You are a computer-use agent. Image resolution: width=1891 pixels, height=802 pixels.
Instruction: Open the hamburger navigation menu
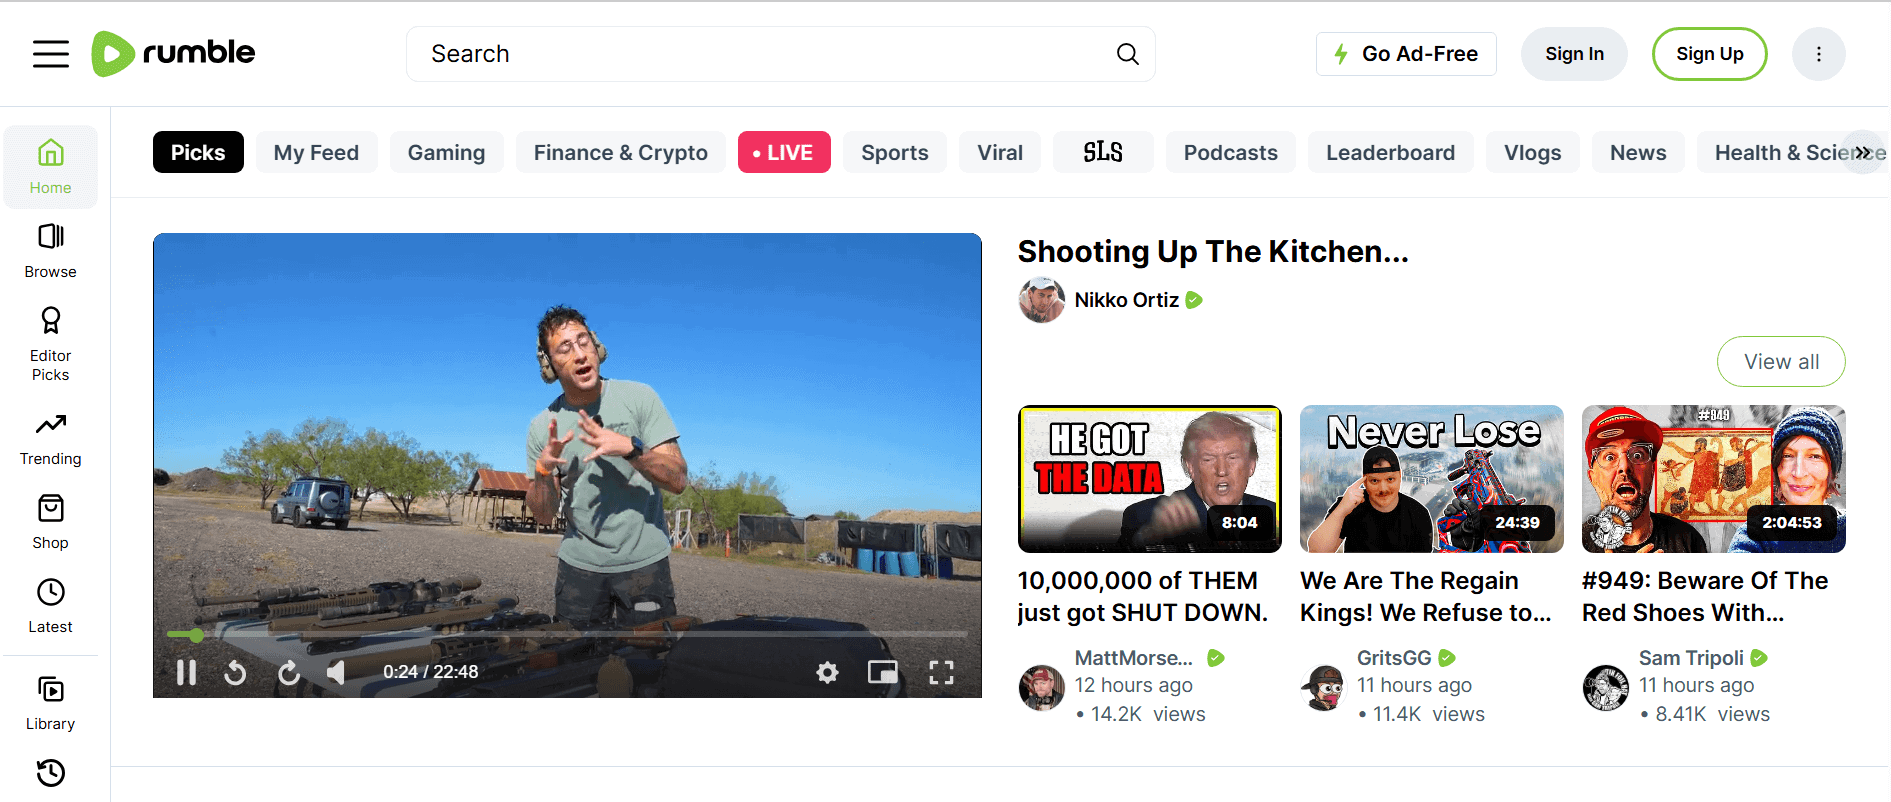pyautogui.click(x=51, y=54)
